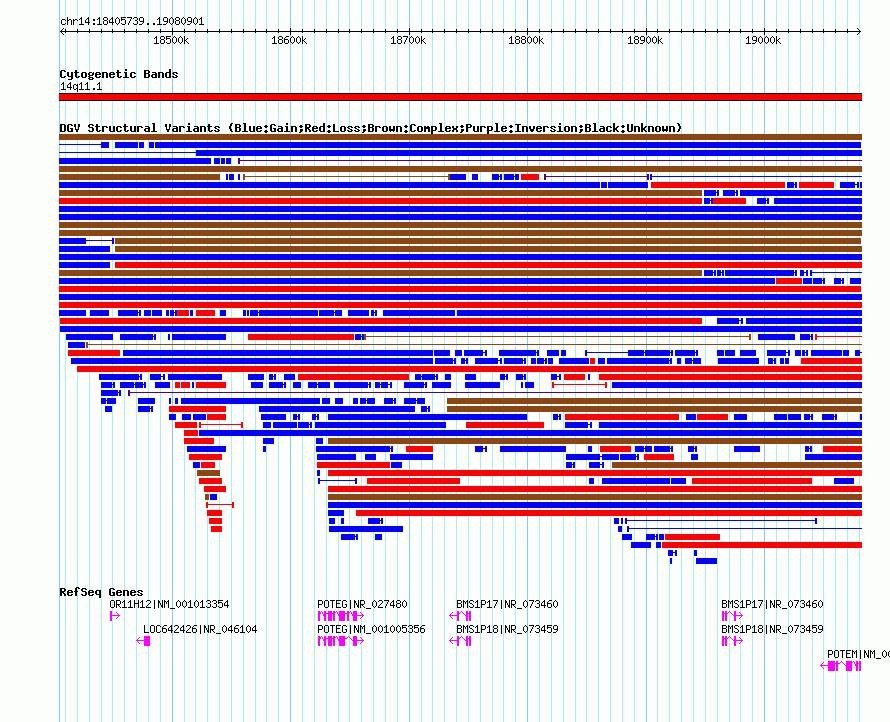Click the 18700k ruler label
The image size is (890, 722).
point(408,40)
